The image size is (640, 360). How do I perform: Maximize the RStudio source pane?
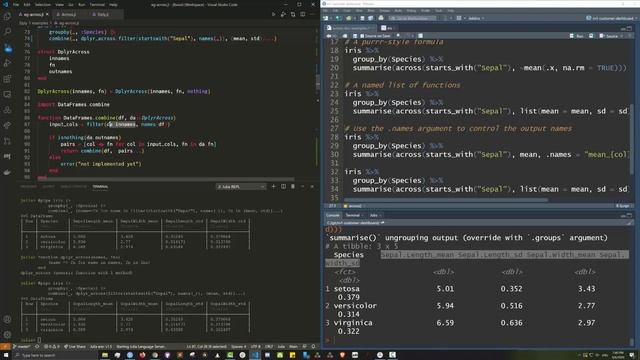coord(630,28)
